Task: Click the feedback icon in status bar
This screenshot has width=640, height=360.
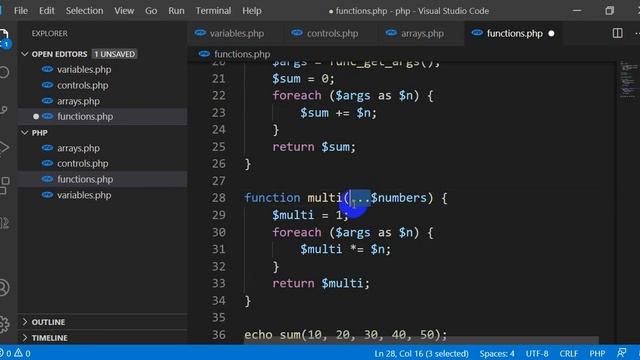Action: [622, 353]
